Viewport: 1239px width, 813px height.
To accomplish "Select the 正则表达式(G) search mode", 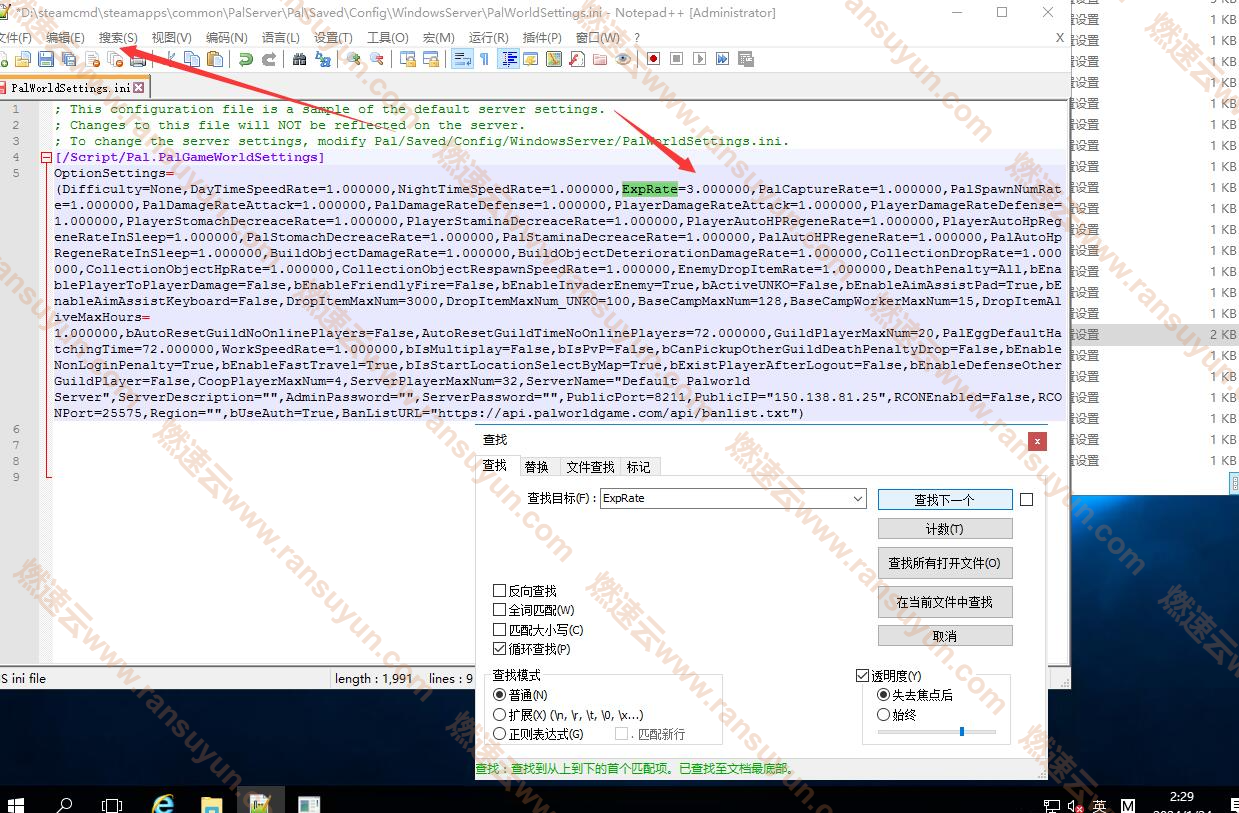I will (500, 734).
